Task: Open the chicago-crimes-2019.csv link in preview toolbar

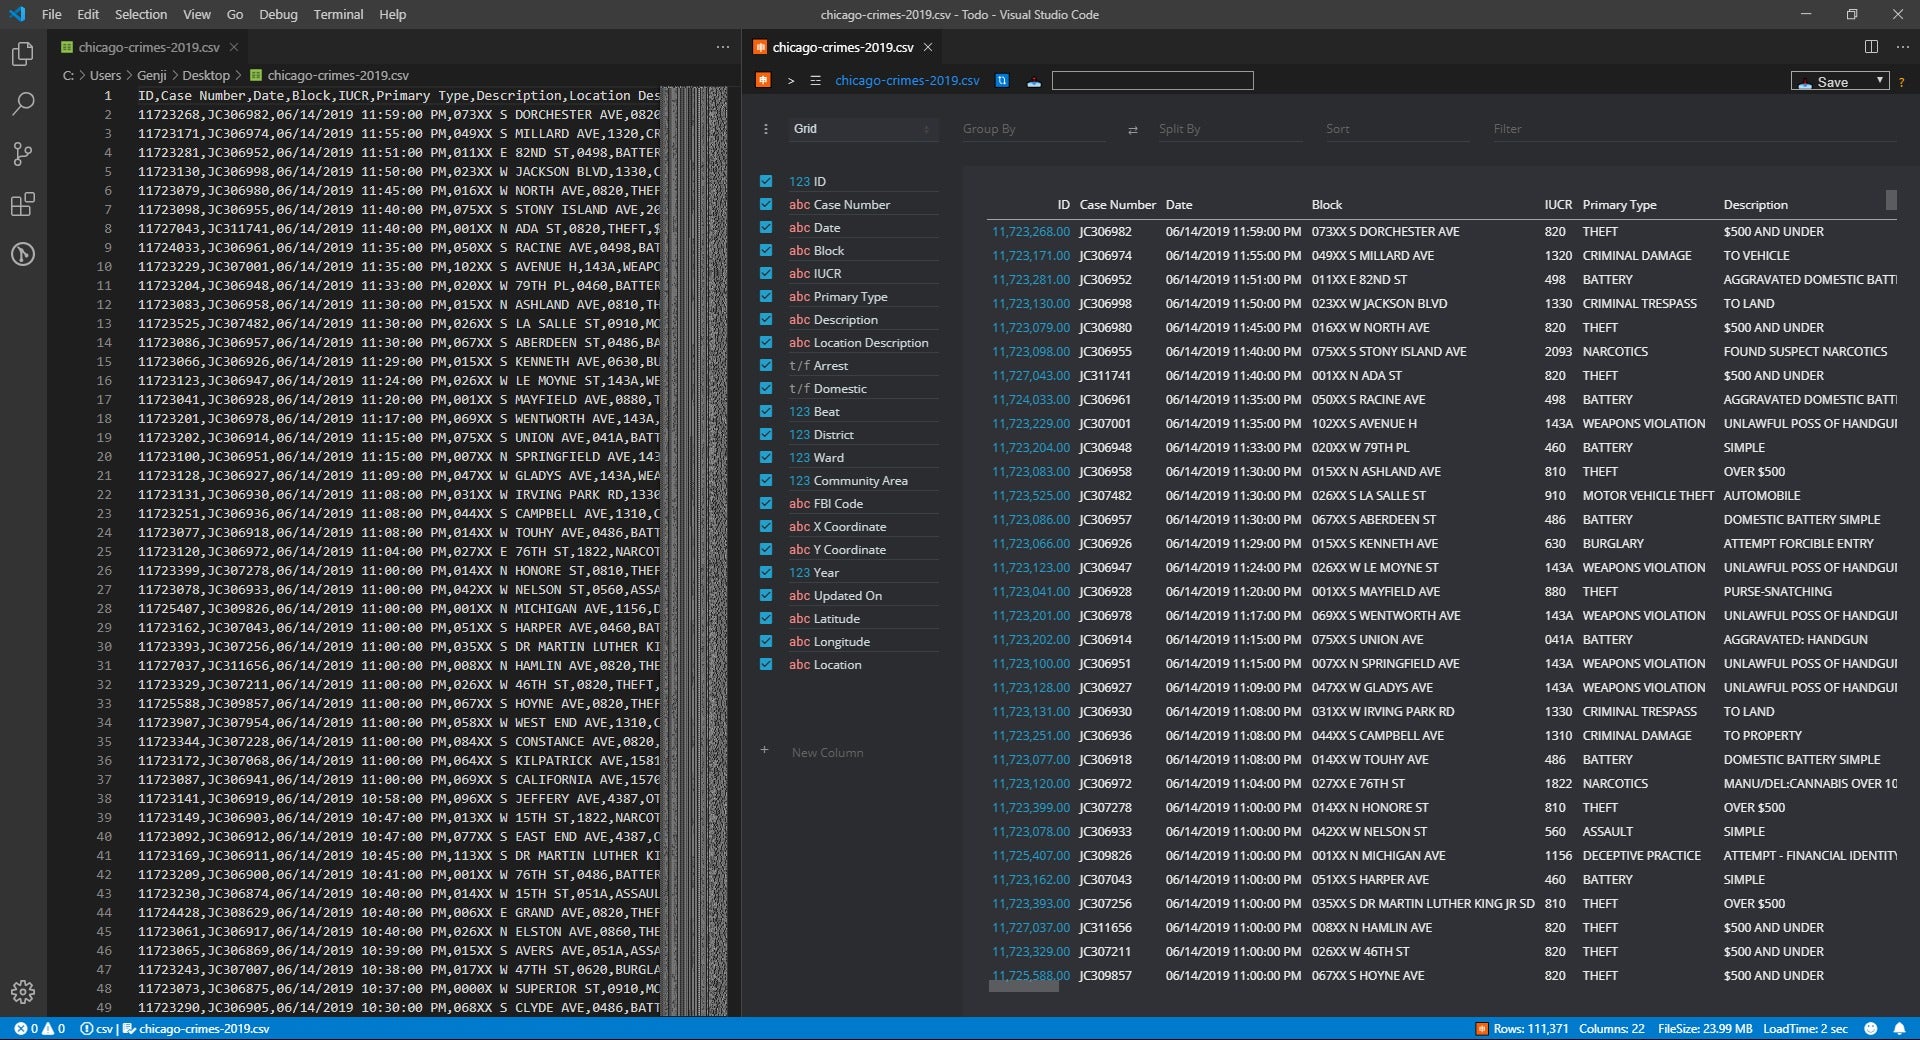Action: 907,80
